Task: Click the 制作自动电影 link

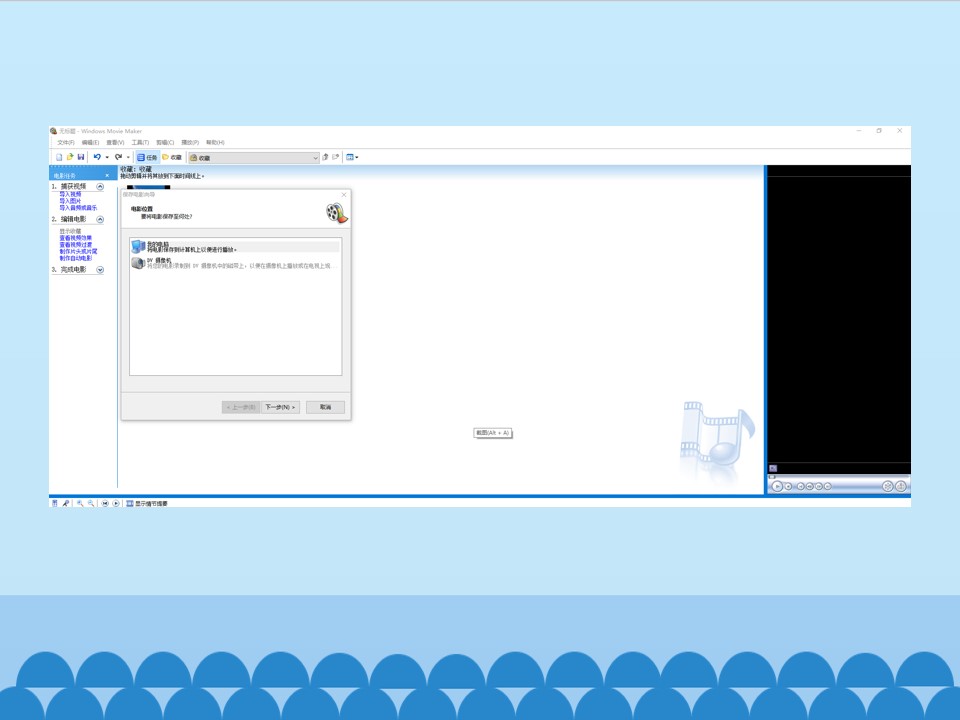Action: [76, 258]
